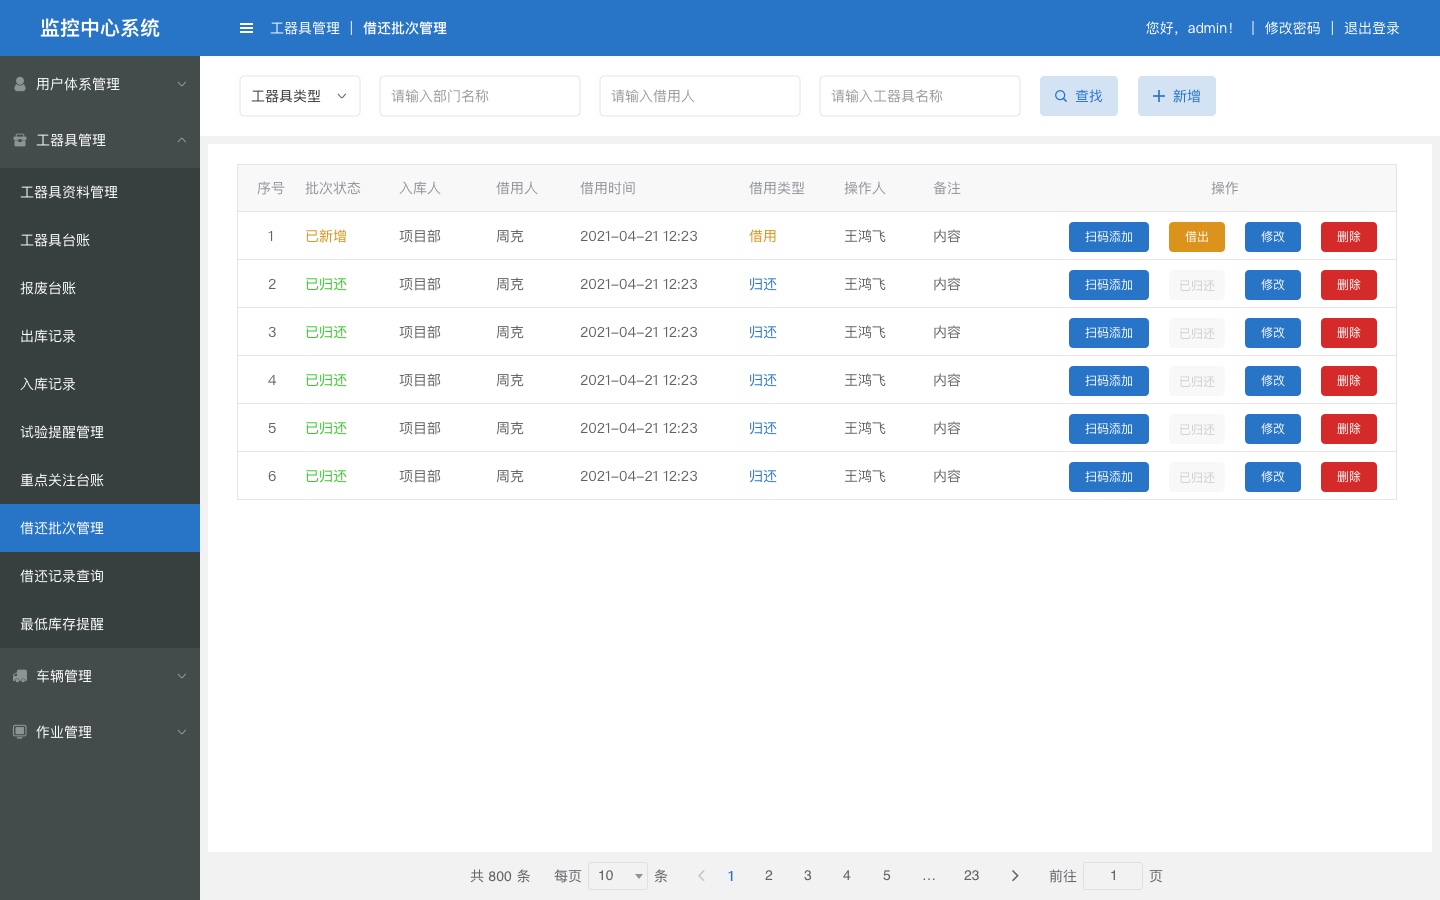Viewport: 1440px width, 900px height.
Task: Click the 查找 search button
Action: click(1079, 96)
